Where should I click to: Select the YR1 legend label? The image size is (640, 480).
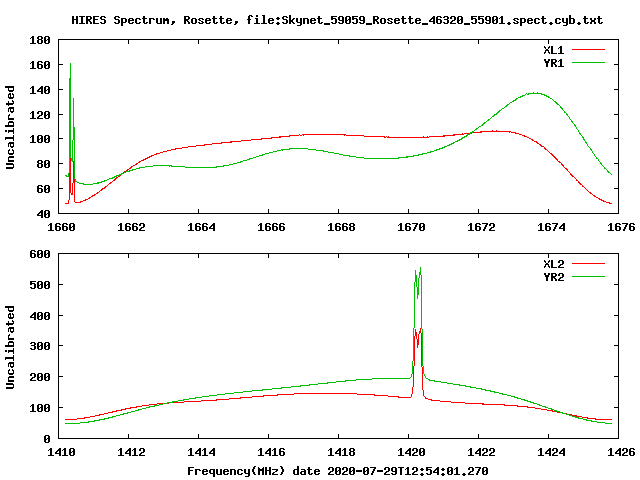pos(553,63)
